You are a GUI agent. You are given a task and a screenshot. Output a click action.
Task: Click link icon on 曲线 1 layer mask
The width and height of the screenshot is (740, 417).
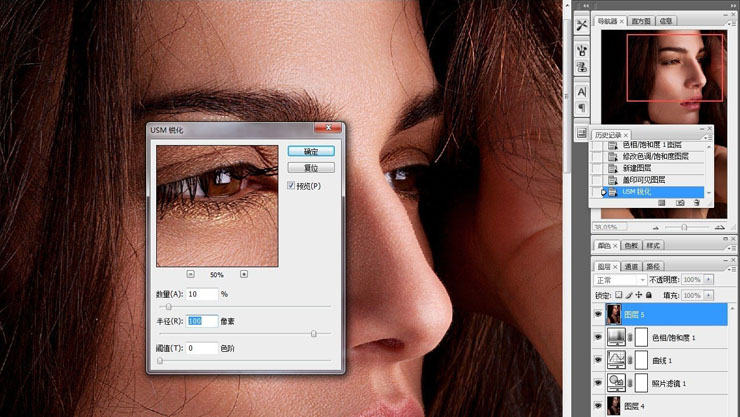[630, 360]
